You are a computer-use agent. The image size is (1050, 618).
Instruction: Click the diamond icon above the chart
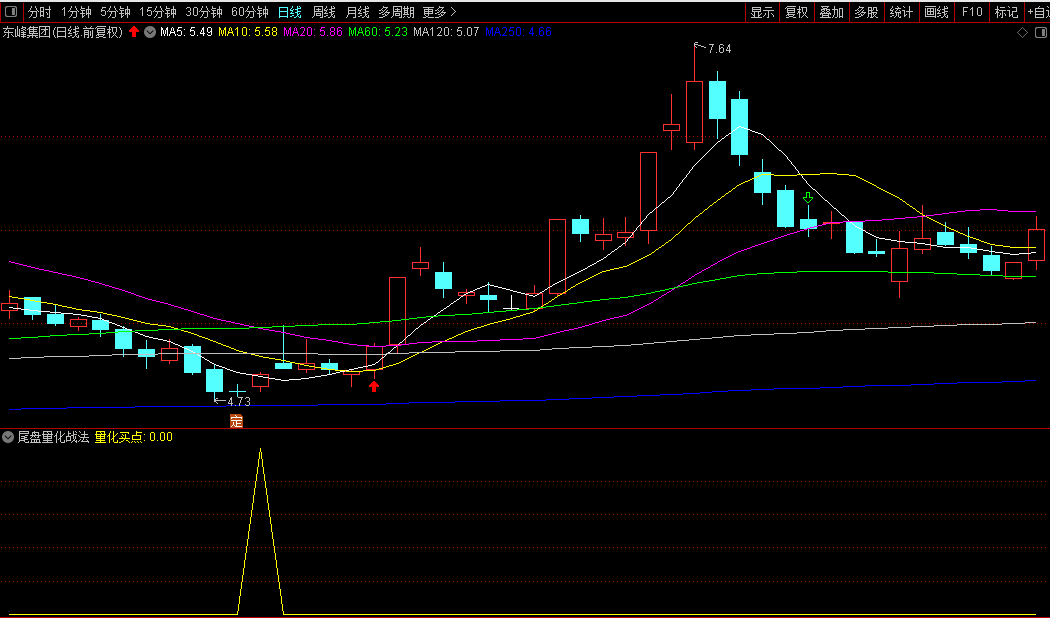(1022, 32)
